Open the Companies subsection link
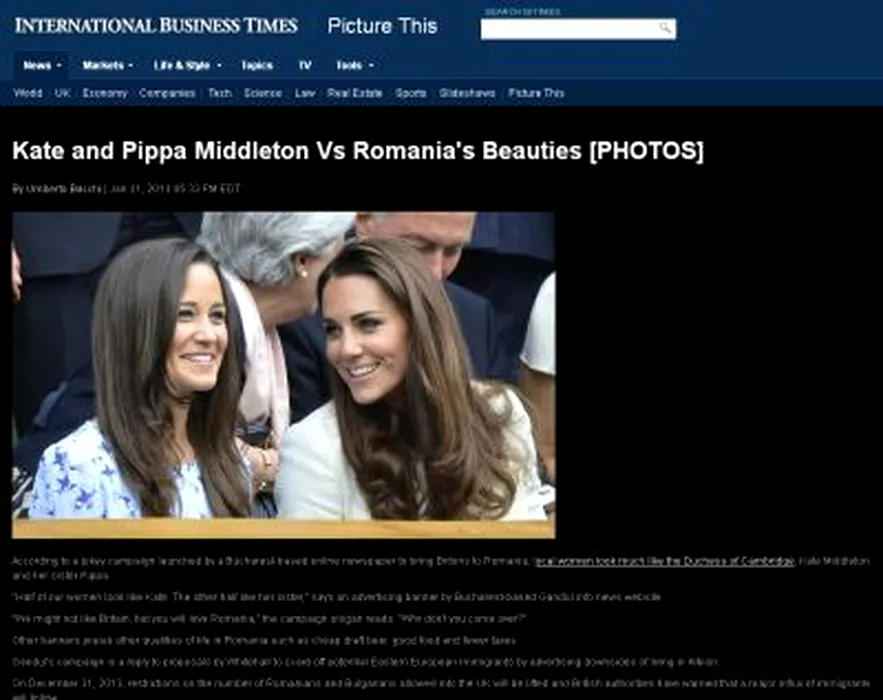 click(x=167, y=93)
